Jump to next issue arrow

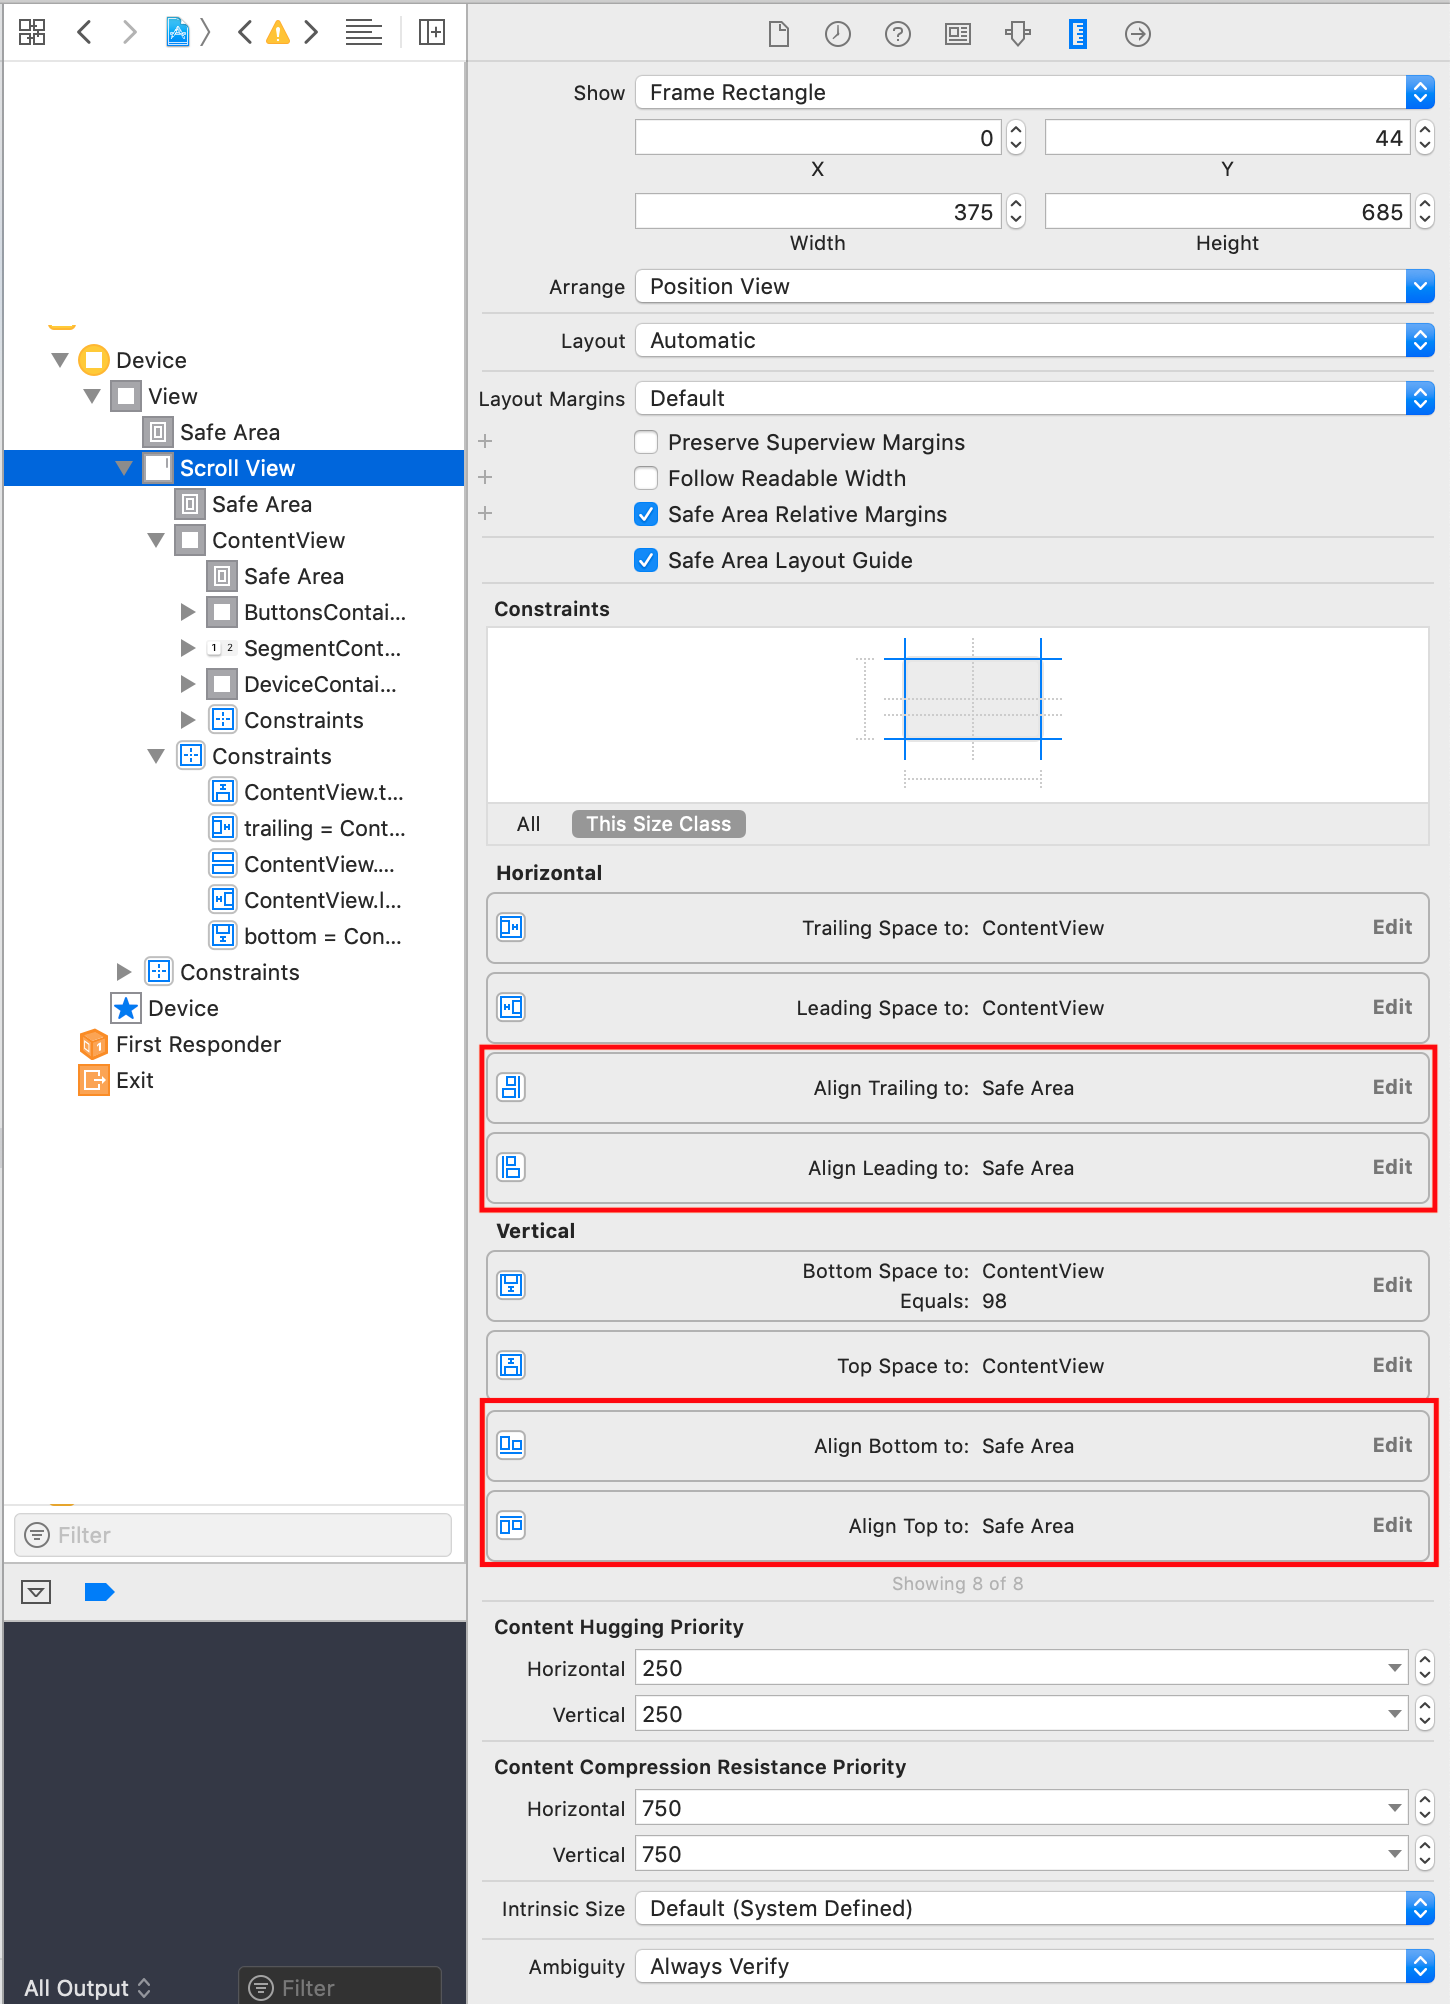[311, 32]
